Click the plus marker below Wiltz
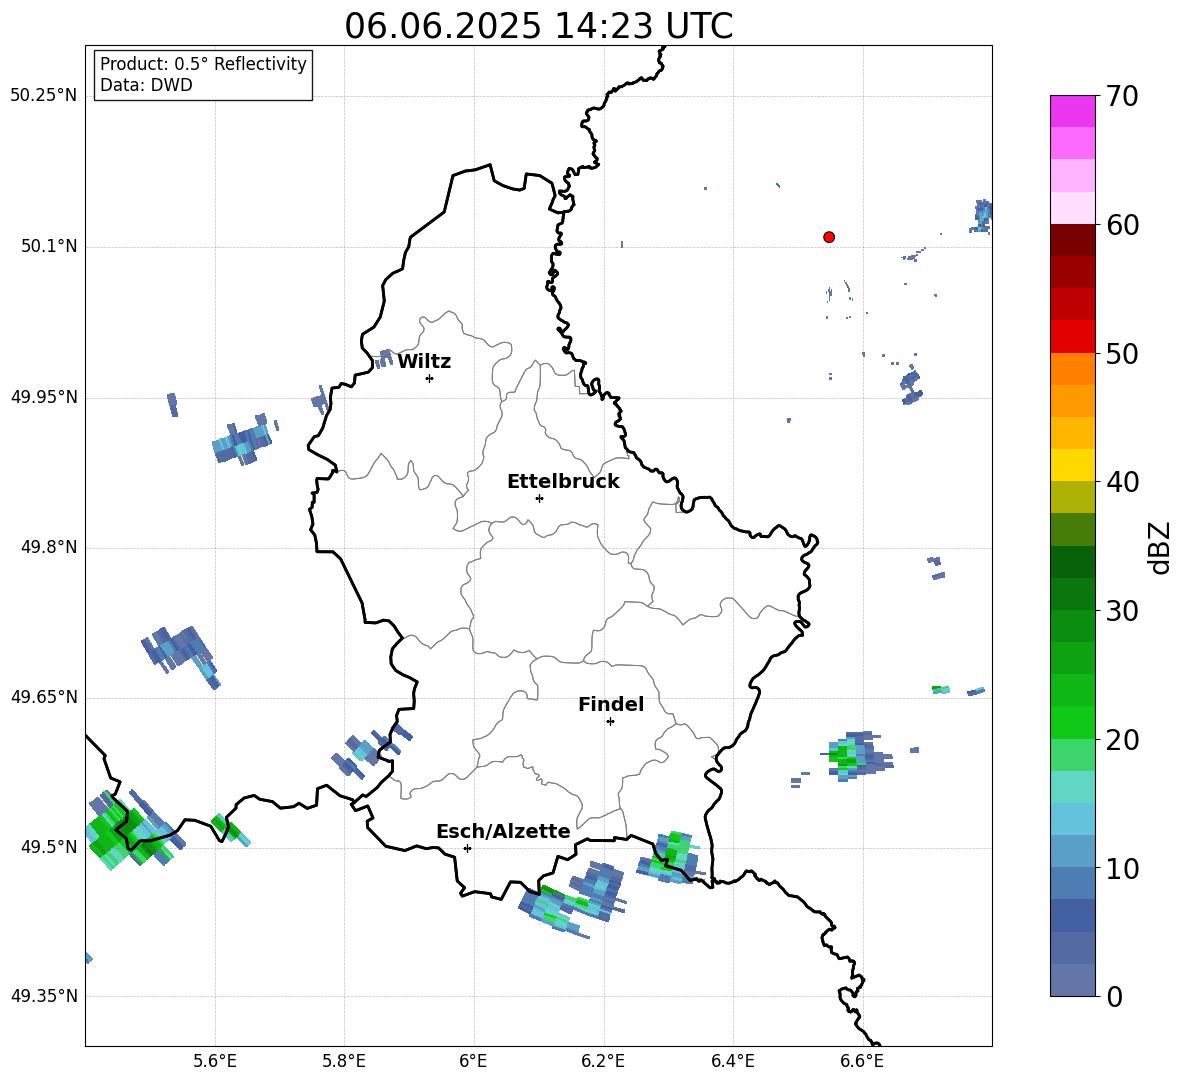This screenshot has width=1184, height=1081. [430, 378]
